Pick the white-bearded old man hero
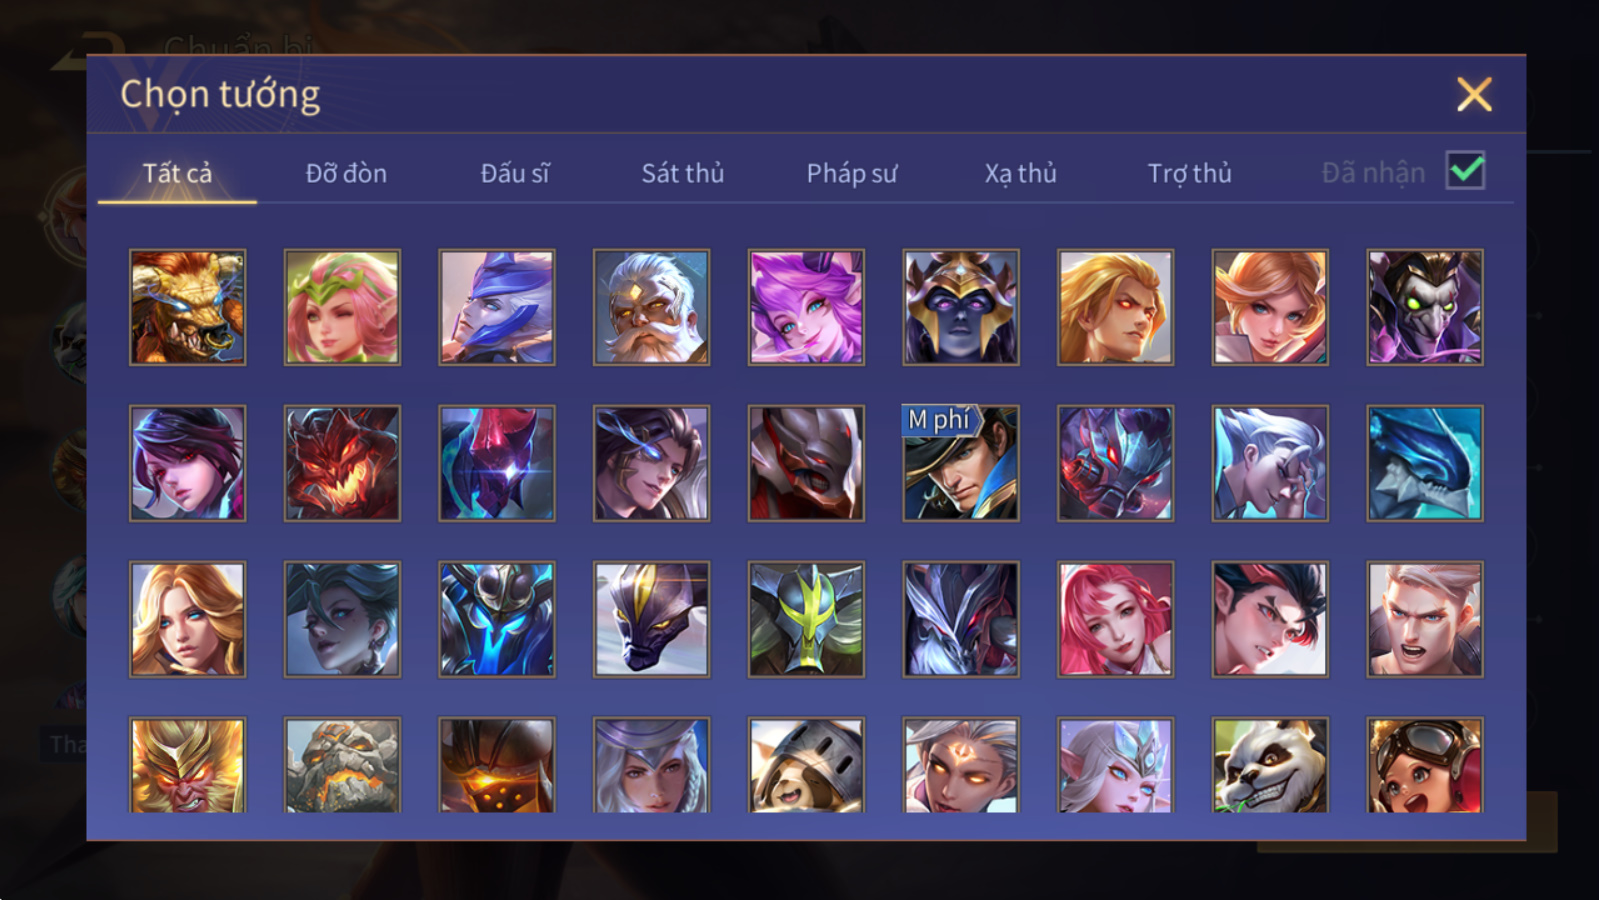 651,307
